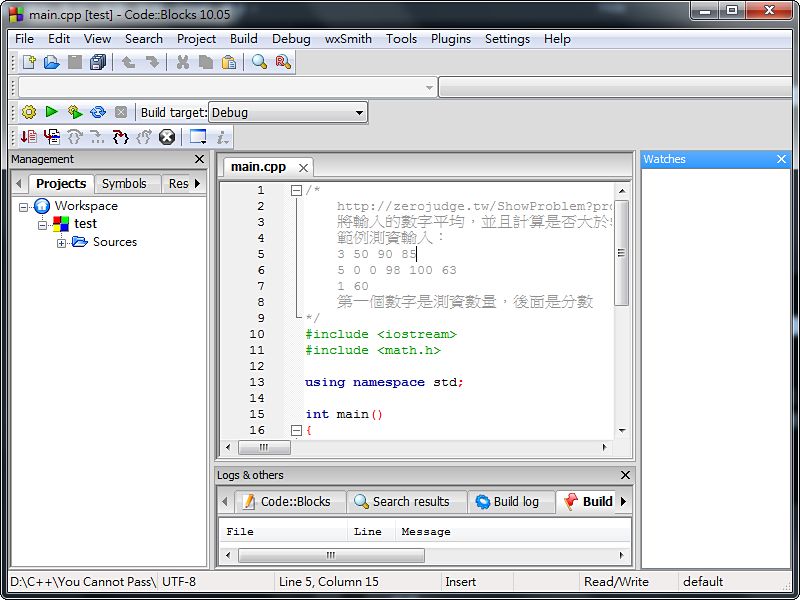This screenshot has height=600, width=800.
Task: Select the Sources folder in tree
Action: pyautogui.click(x=115, y=242)
